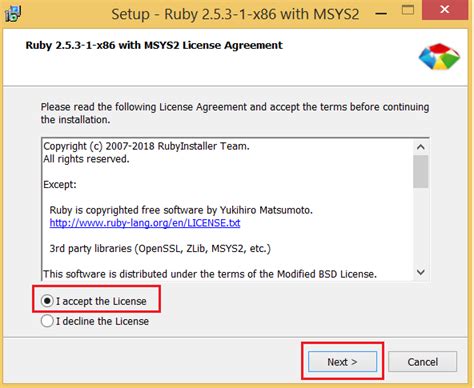Click the "License Agreement" bold heading
This screenshot has width=474, height=388.
154,45
